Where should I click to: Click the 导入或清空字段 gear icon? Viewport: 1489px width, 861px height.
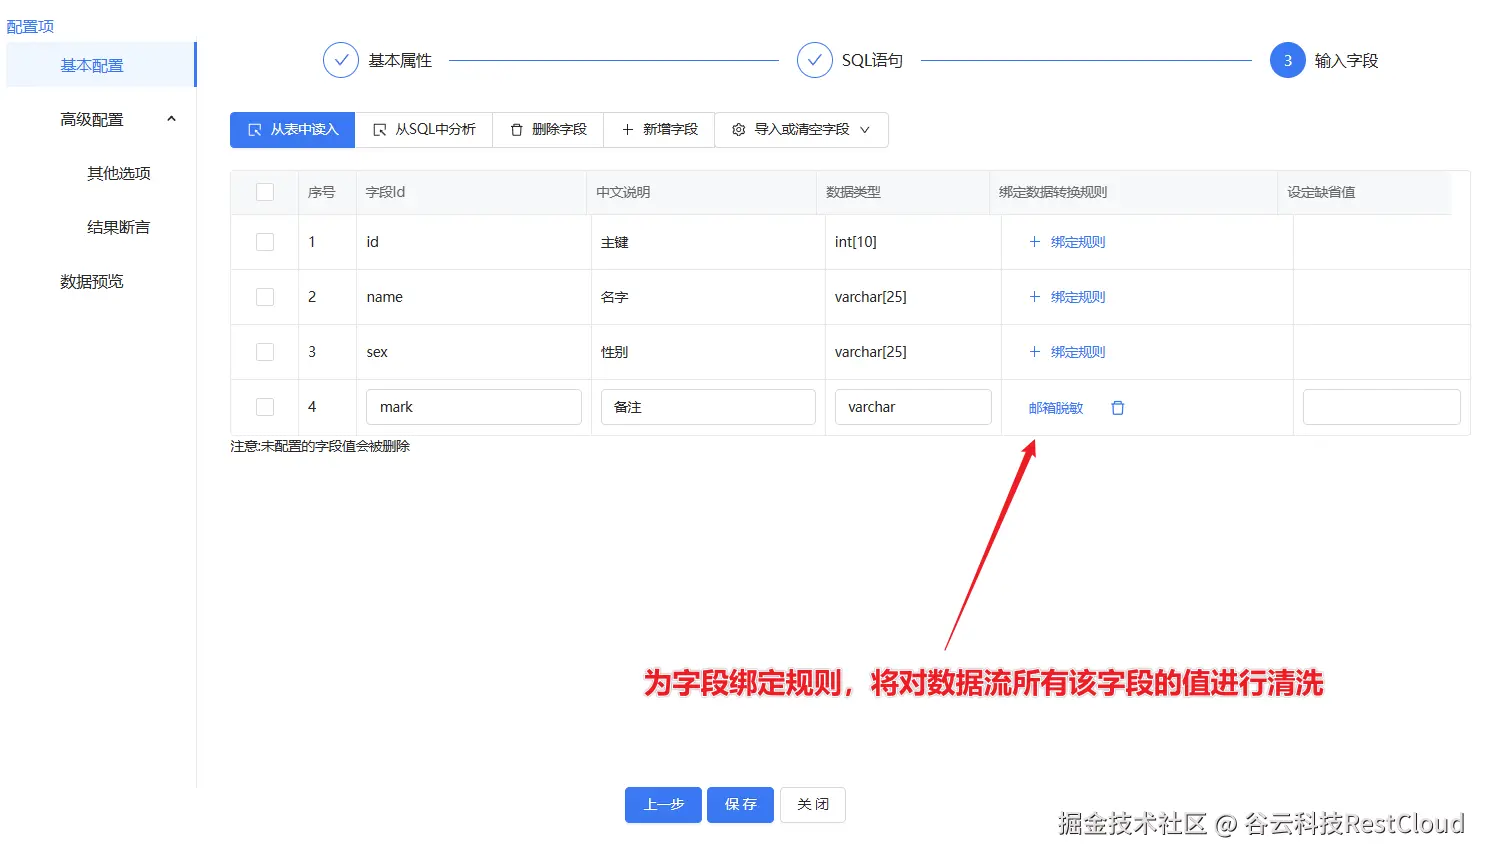[x=738, y=129]
